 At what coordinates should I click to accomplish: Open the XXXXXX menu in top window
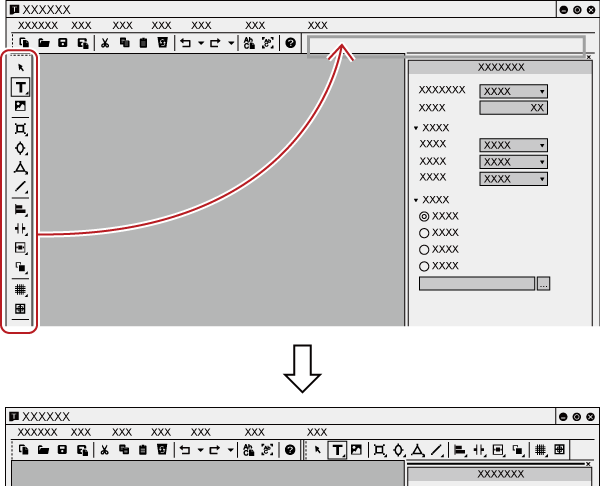pyautogui.click(x=38, y=25)
